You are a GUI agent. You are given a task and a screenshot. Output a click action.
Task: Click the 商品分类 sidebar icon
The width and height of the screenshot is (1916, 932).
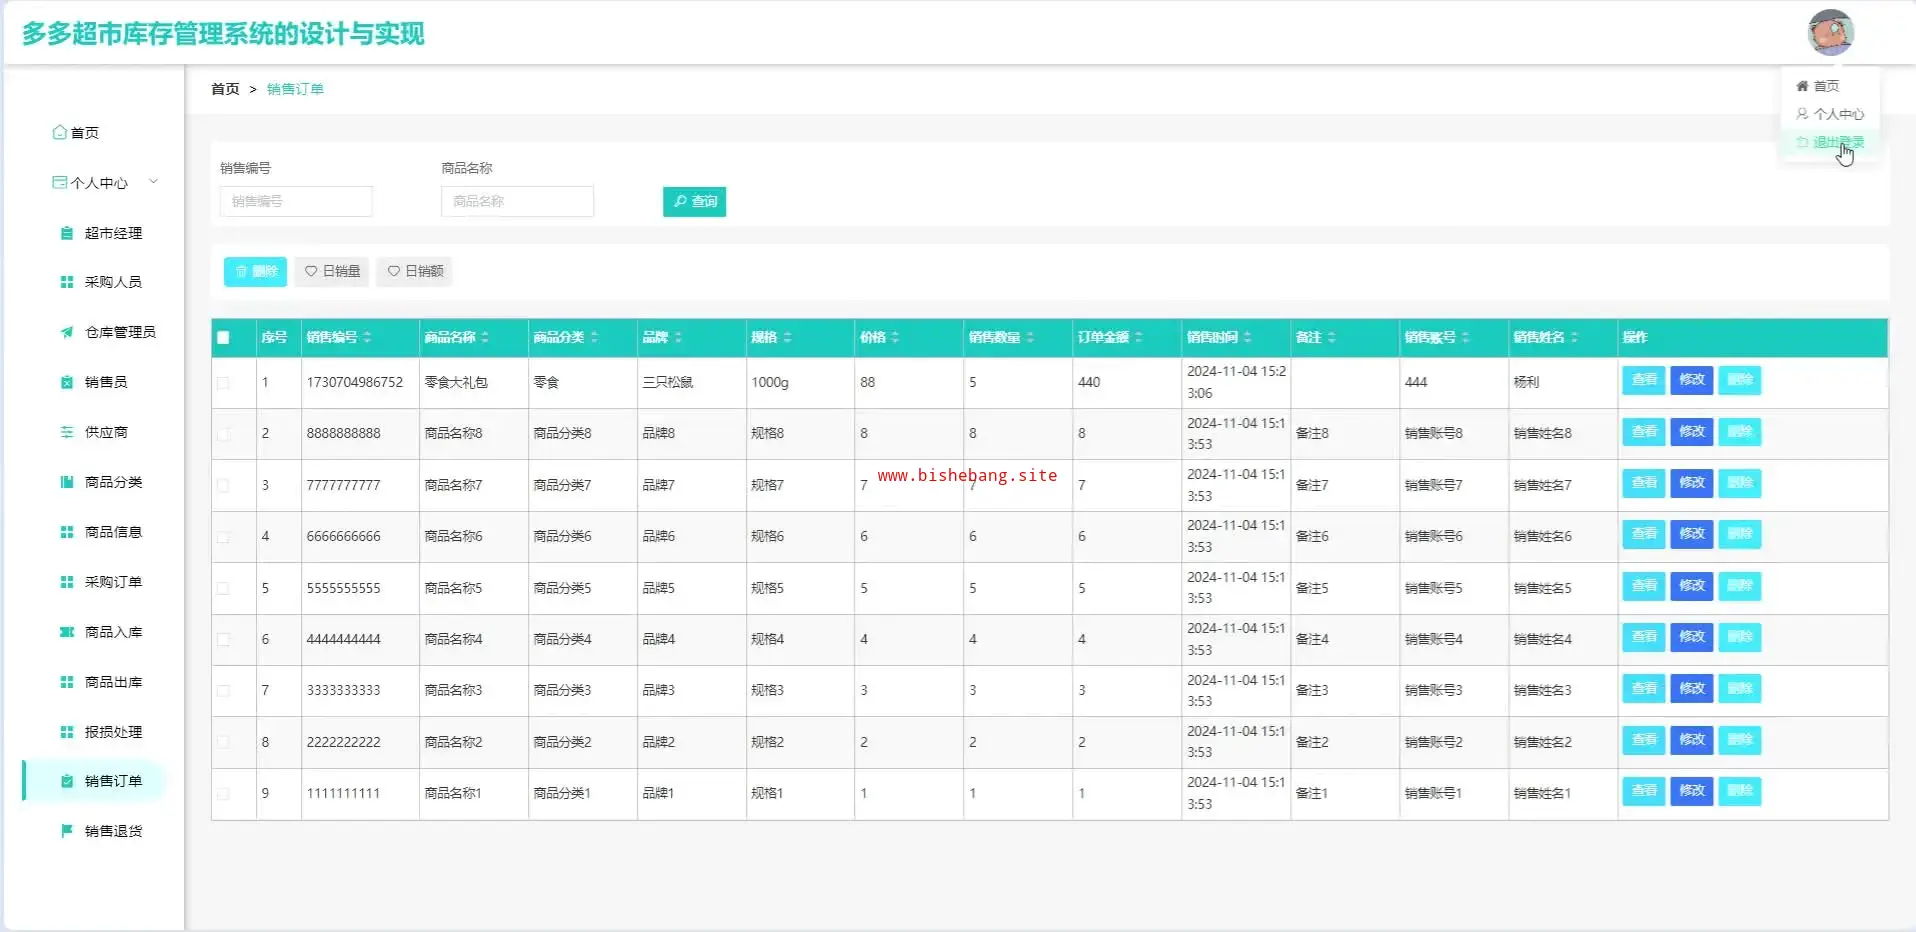(x=67, y=482)
